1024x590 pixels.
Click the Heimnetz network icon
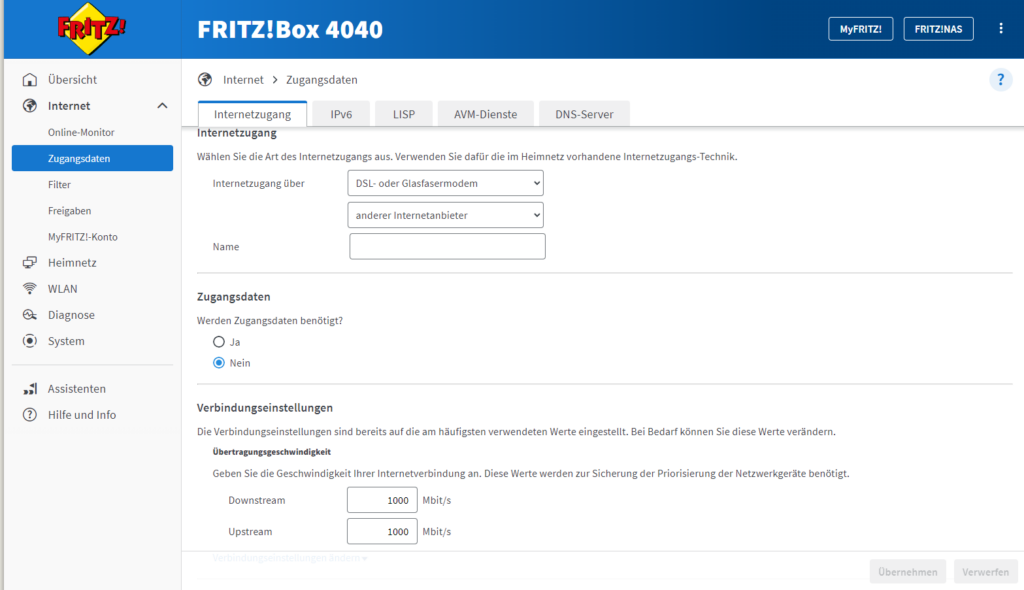tap(29, 263)
